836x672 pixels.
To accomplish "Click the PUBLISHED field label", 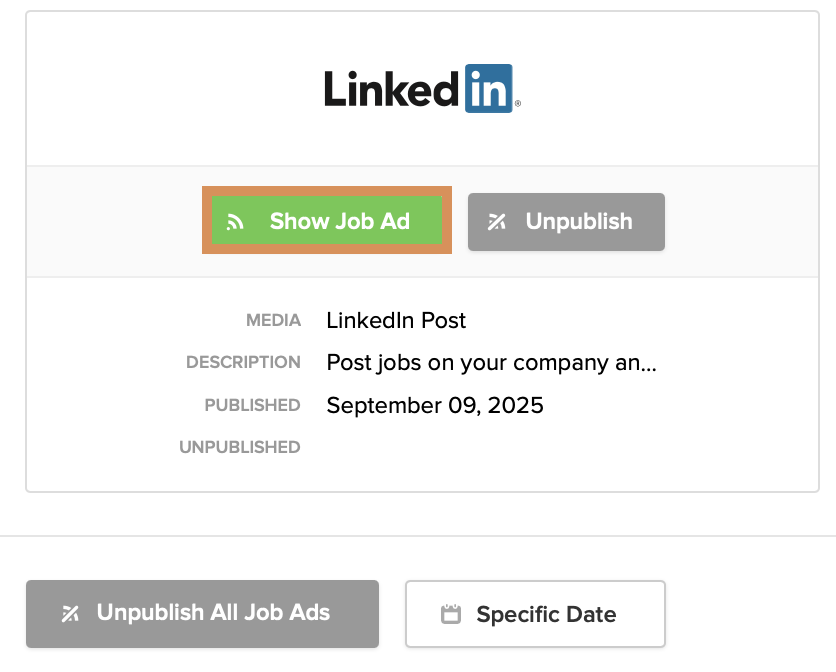I will point(252,405).
